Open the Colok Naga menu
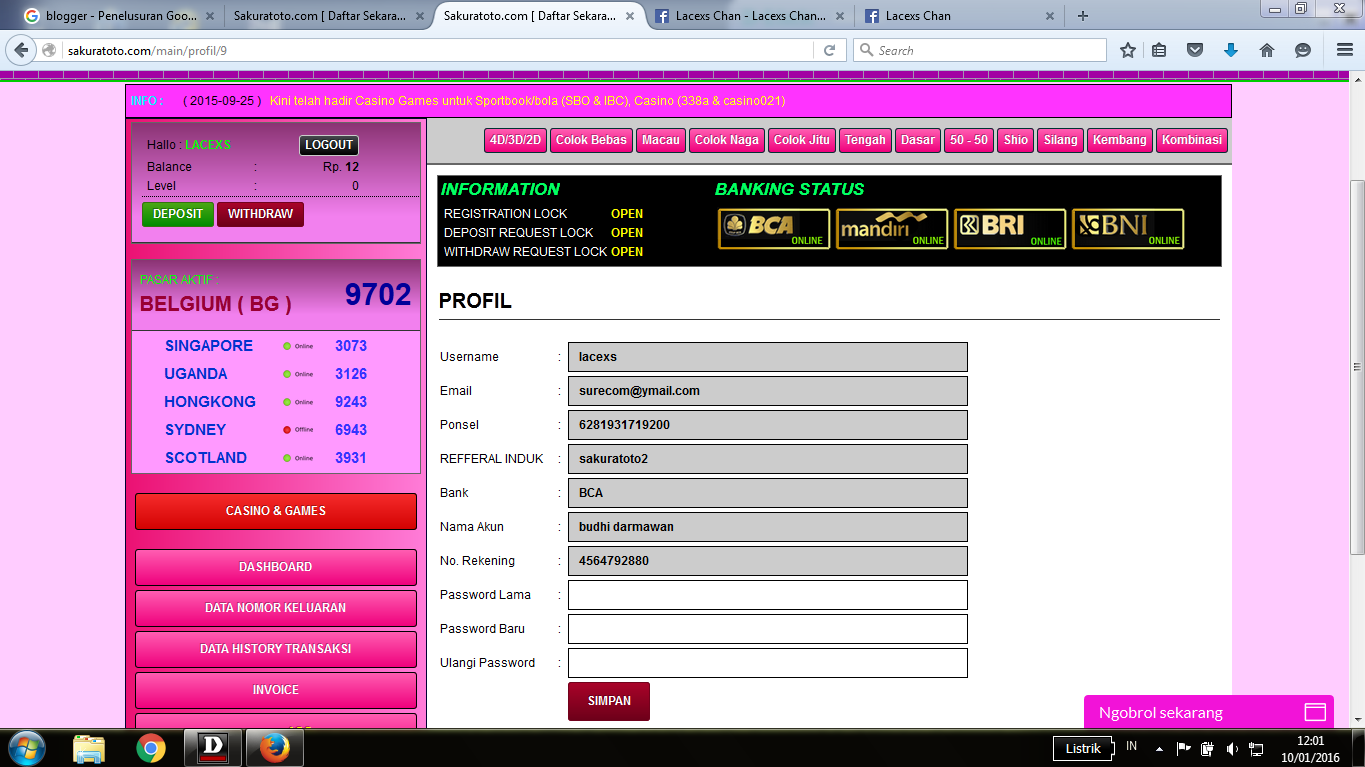This screenshot has width=1365, height=767. point(727,140)
